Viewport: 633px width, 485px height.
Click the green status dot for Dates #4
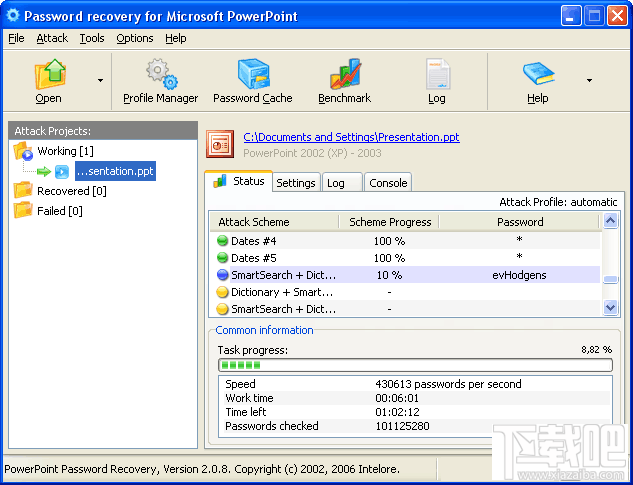point(222,241)
